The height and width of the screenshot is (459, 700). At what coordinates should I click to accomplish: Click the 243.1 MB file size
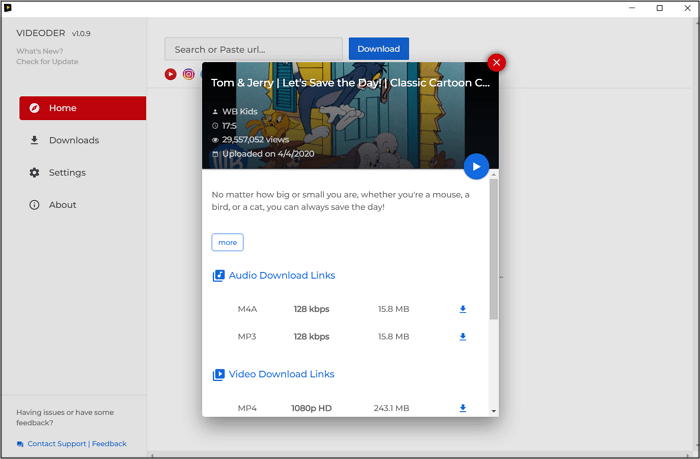click(392, 408)
